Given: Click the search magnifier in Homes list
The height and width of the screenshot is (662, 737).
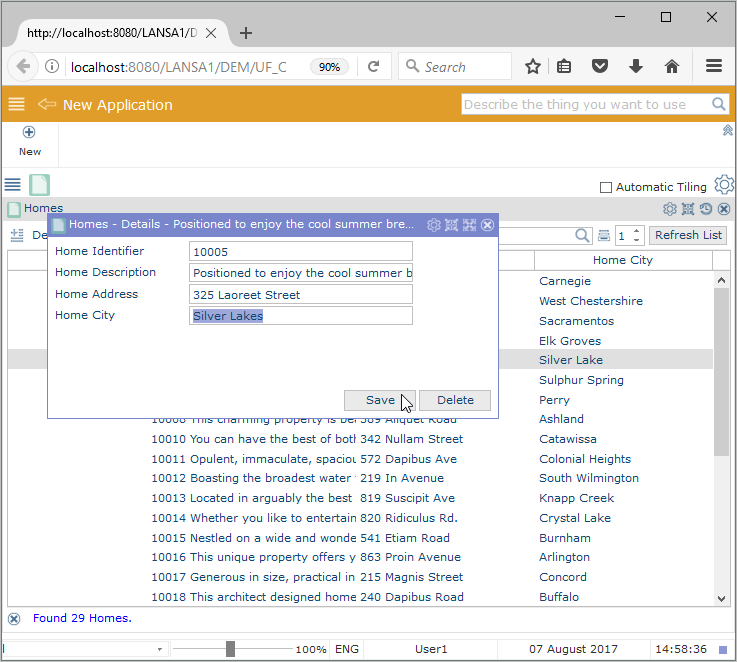Looking at the screenshot, I should pyautogui.click(x=583, y=236).
